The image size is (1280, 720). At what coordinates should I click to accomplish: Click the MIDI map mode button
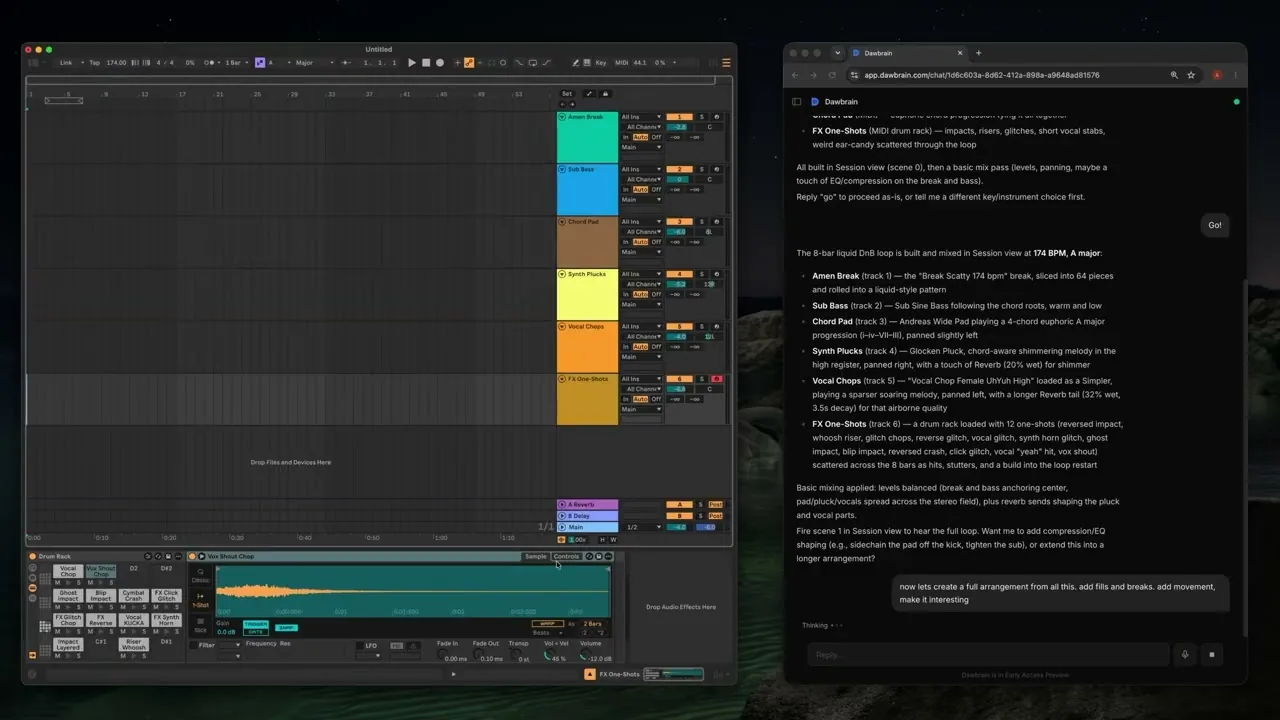click(x=622, y=62)
